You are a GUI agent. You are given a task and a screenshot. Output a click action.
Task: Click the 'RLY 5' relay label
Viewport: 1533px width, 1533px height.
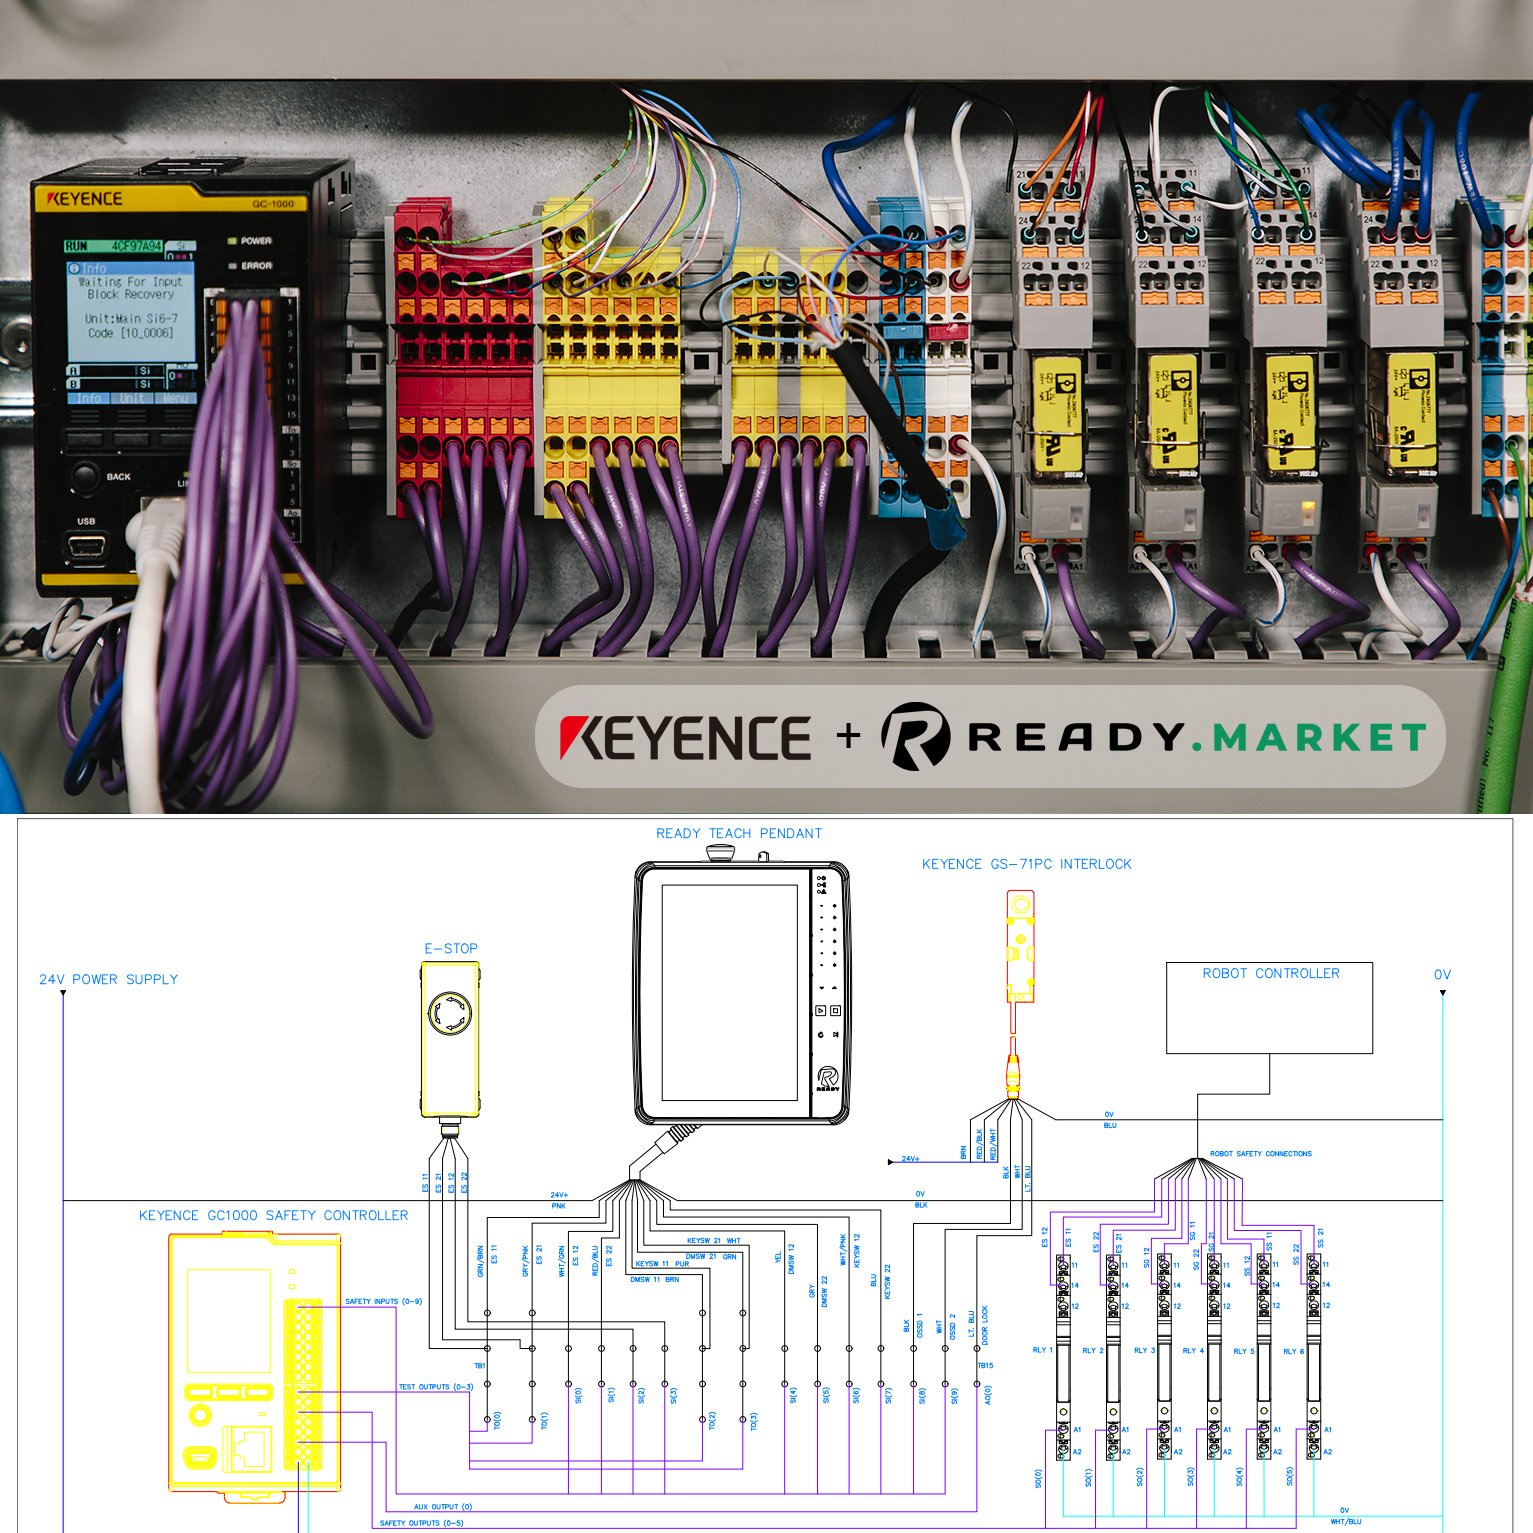[1243, 1350]
